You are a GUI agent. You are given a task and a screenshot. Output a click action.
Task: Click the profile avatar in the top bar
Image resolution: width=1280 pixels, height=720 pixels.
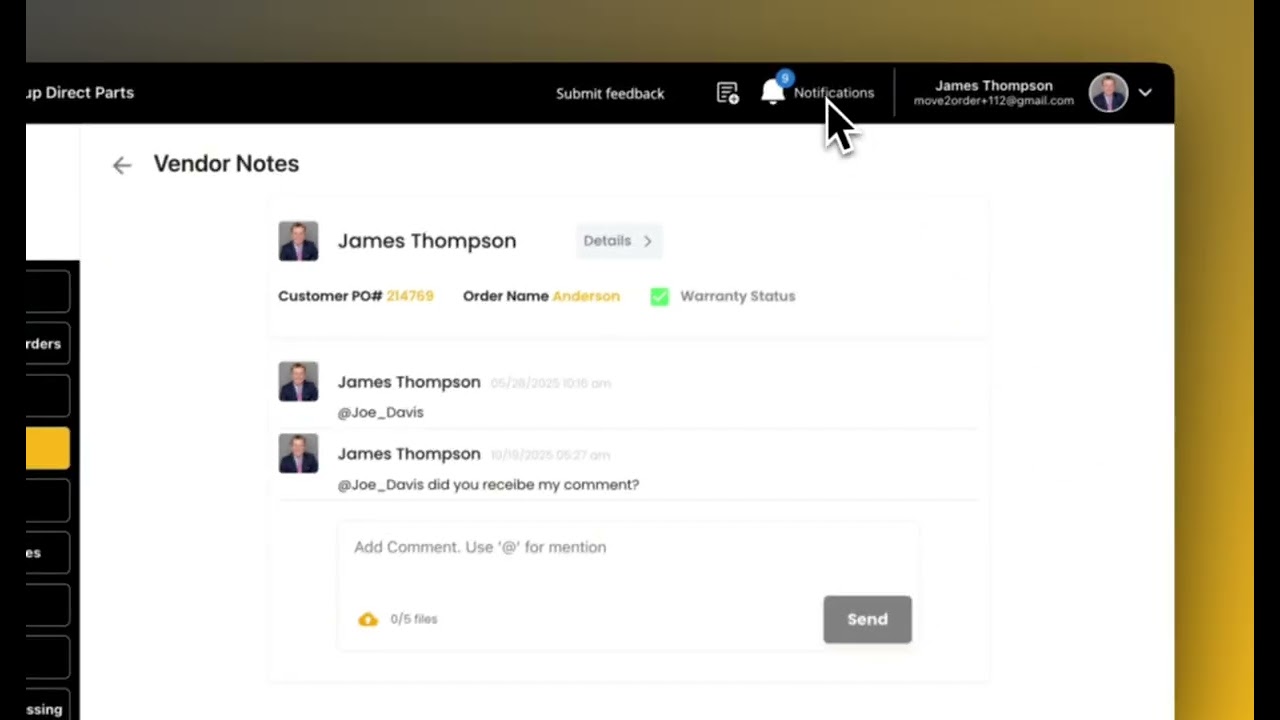1108,93
